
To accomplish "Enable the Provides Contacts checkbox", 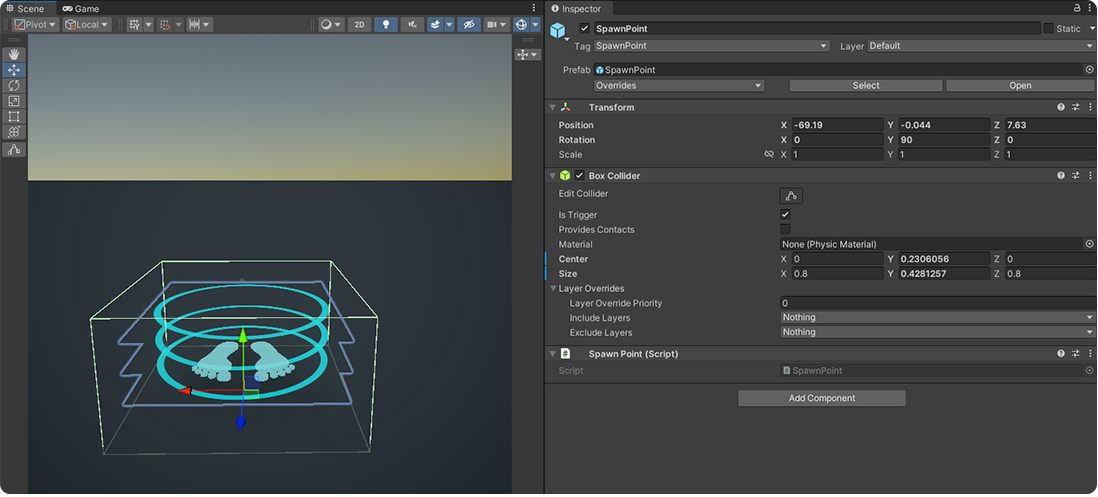I will 785,230.
